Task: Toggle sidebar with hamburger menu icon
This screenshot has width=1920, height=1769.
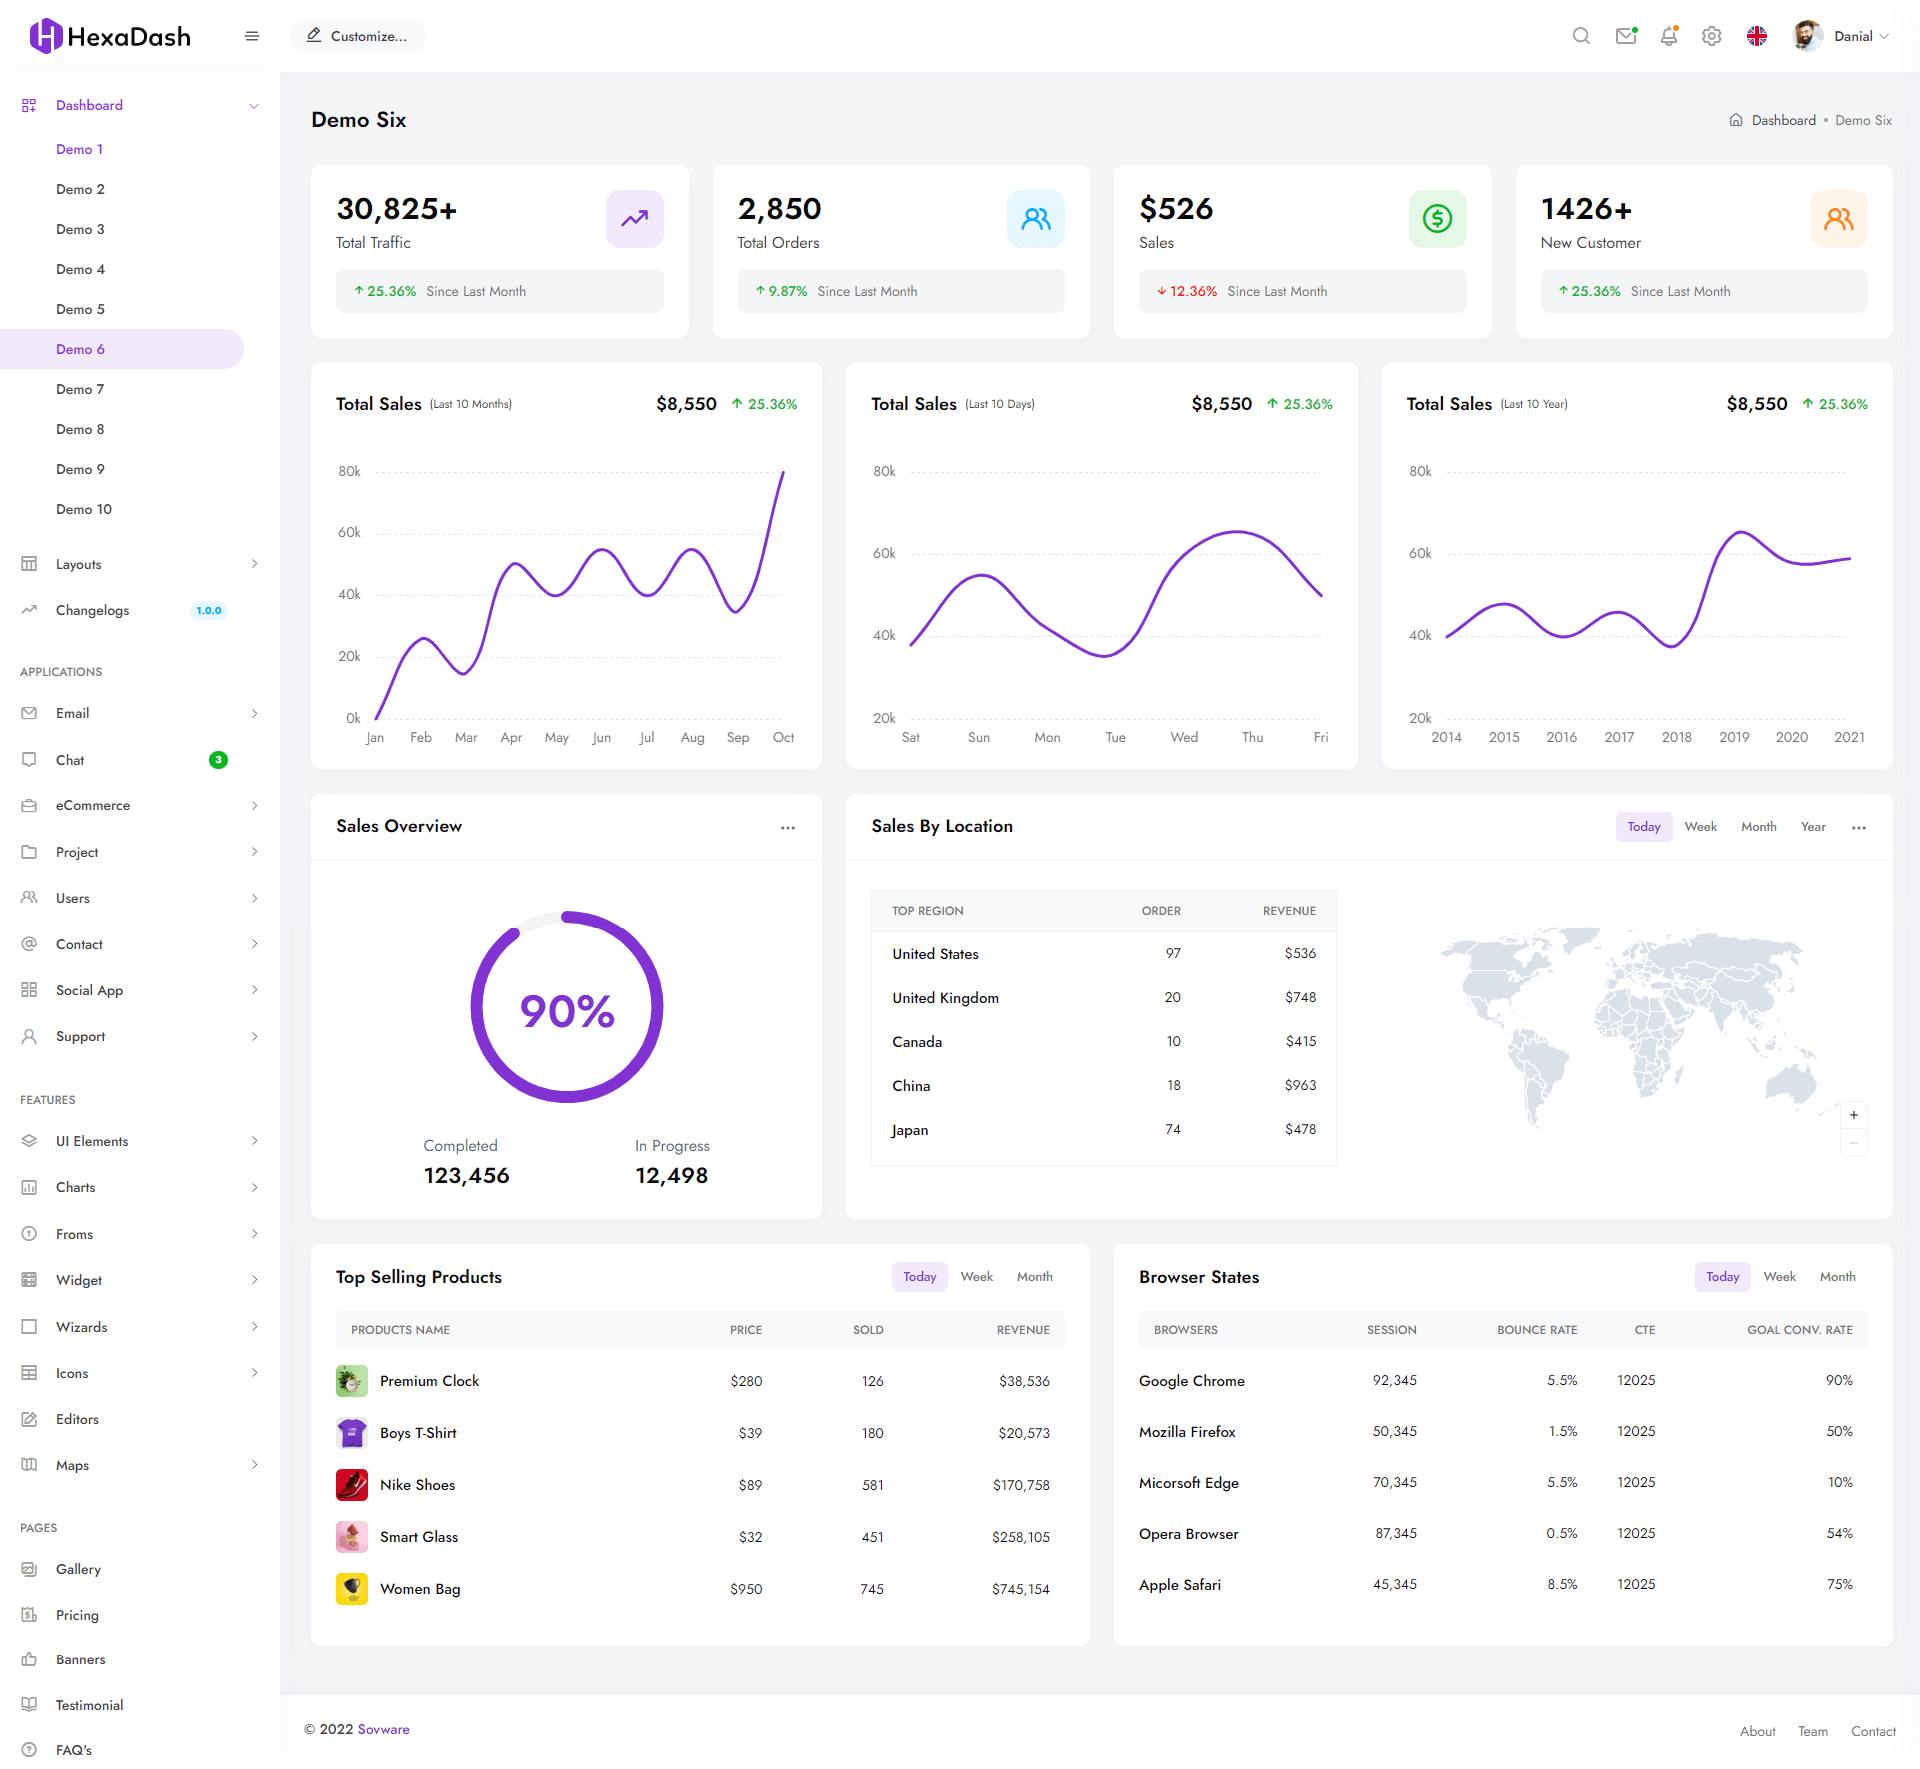Action: coord(252,36)
